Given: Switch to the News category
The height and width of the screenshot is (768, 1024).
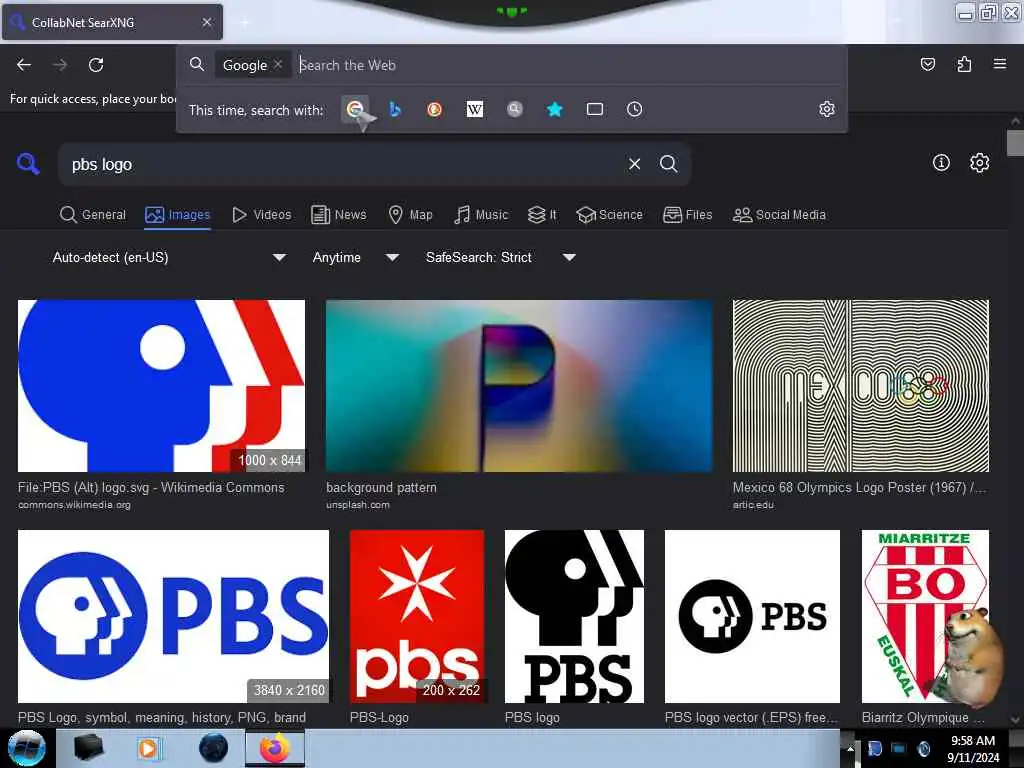Looking at the screenshot, I should [x=338, y=214].
